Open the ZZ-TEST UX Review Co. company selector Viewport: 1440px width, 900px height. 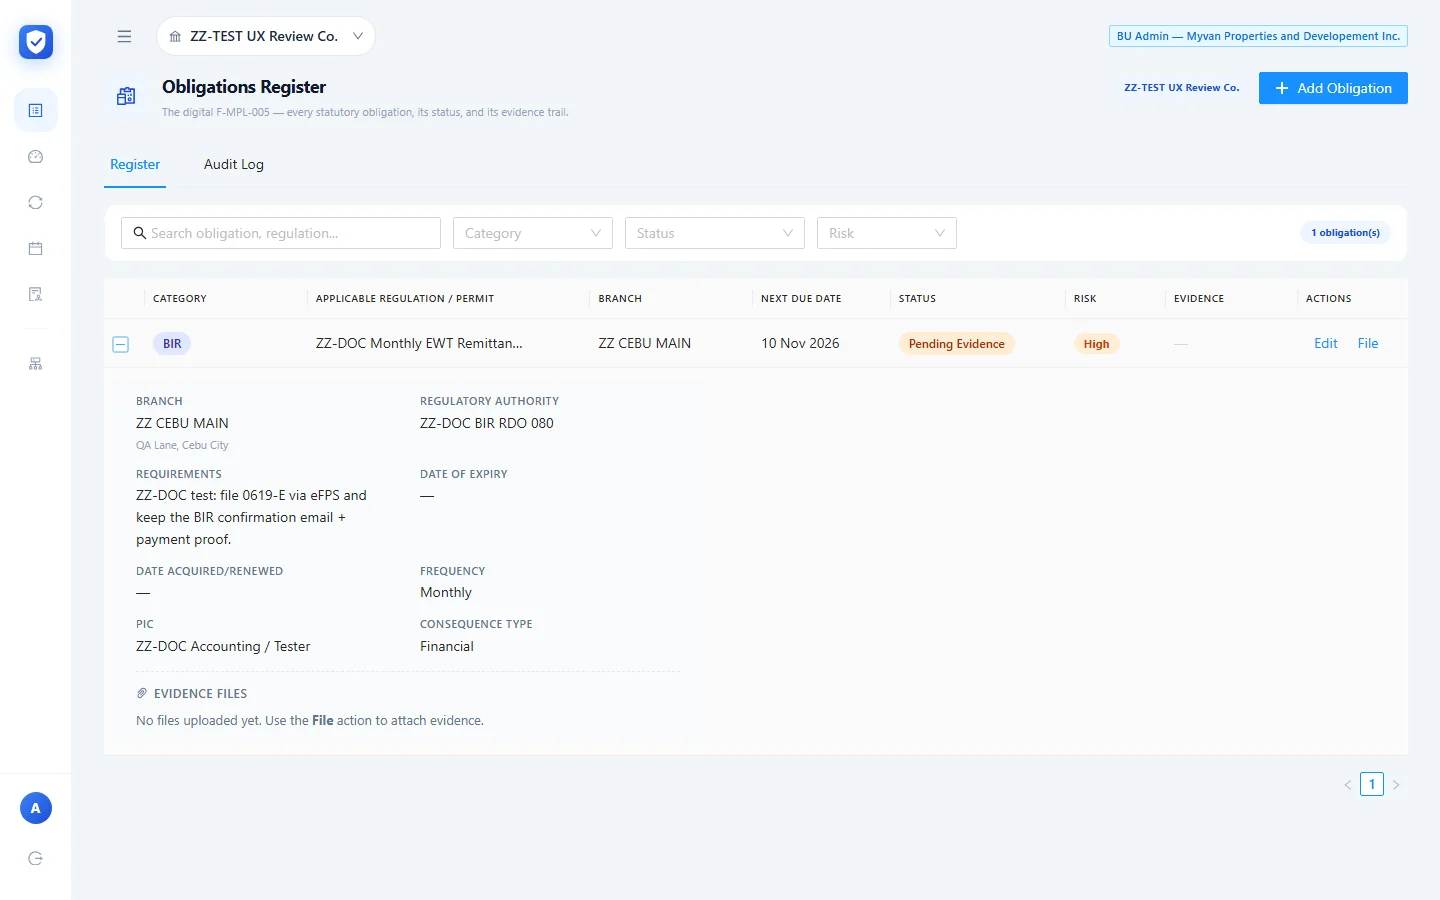tap(266, 36)
